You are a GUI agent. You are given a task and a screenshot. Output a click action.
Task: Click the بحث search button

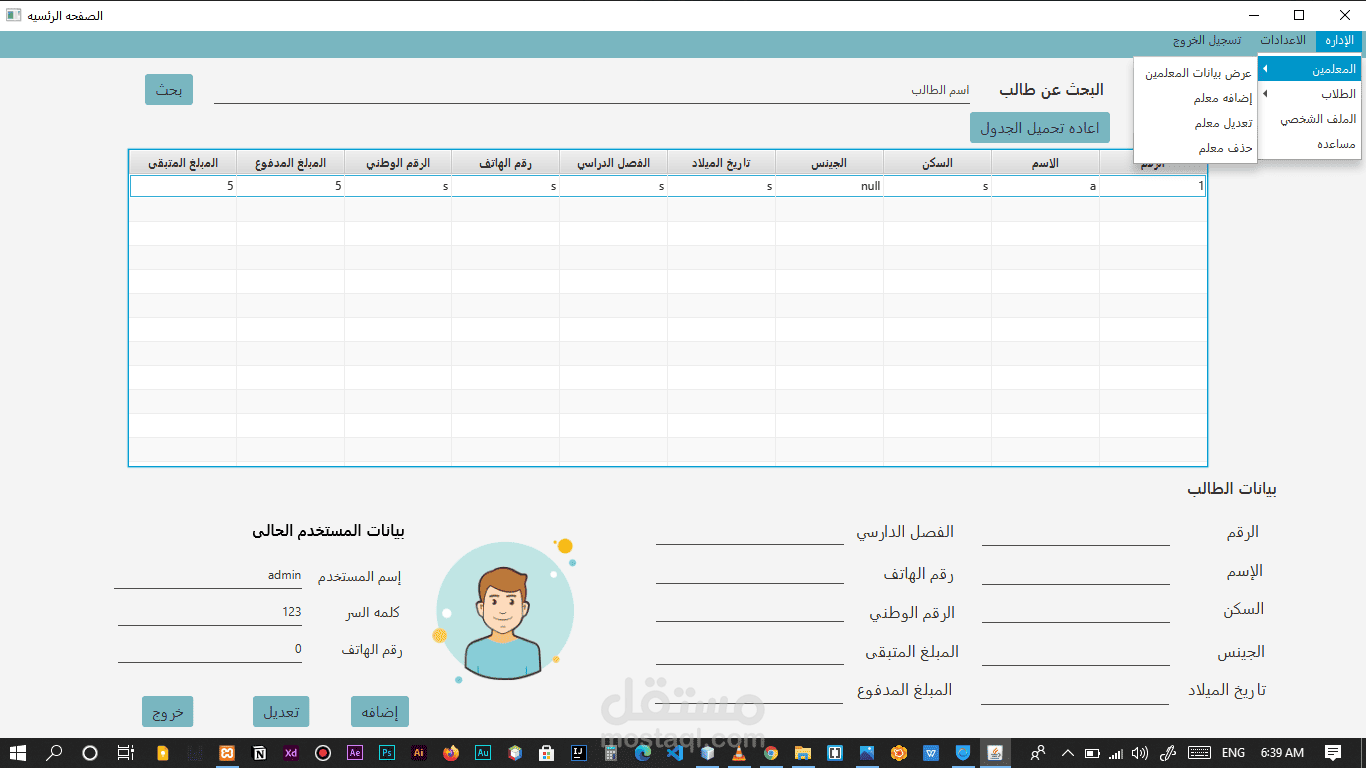[169, 89]
